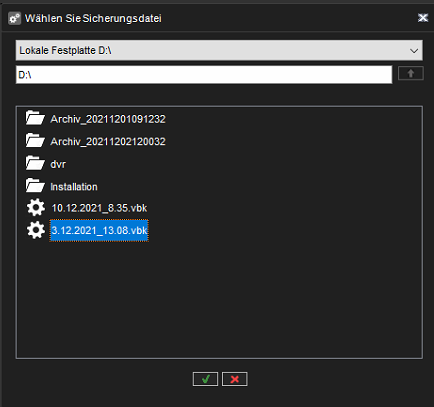Screen dimensions: 434x407
Task: Select the Archiv_20211202120032 folder name
Action: pyautogui.click(x=108, y=141)
